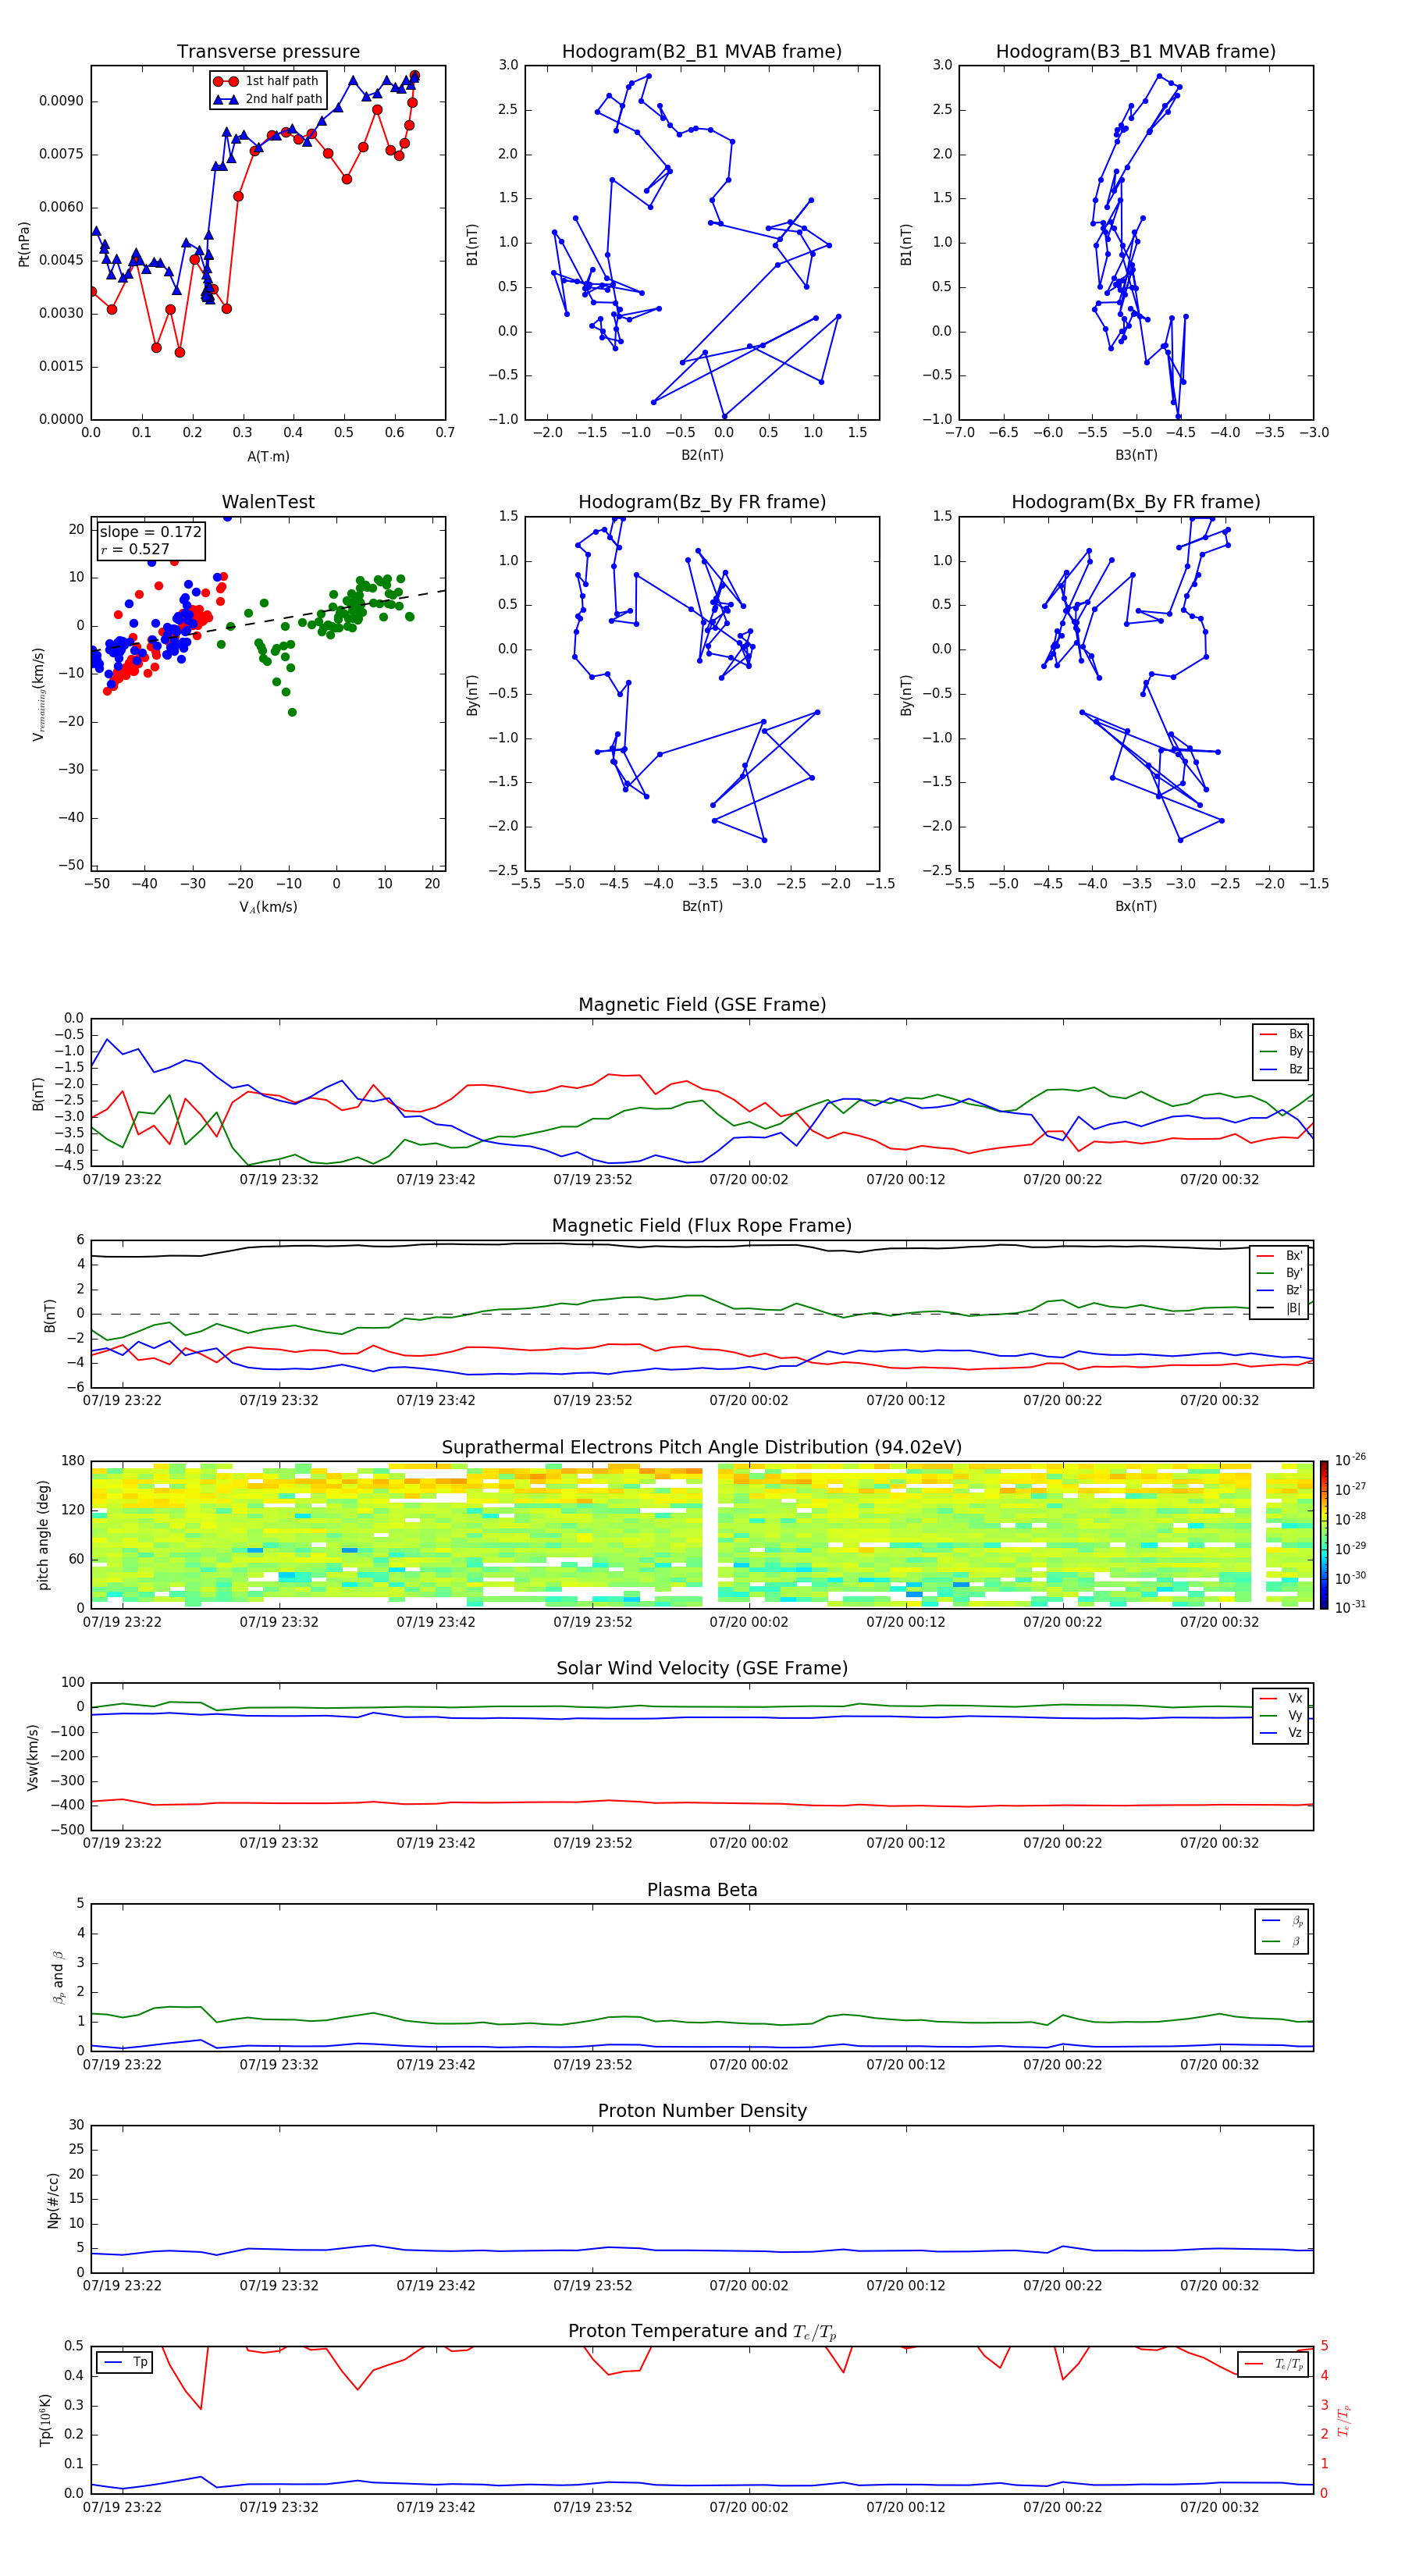Click the 'Plasma Beta' title
The width and height of the screenshot is (1405, 2576).
702,1890
